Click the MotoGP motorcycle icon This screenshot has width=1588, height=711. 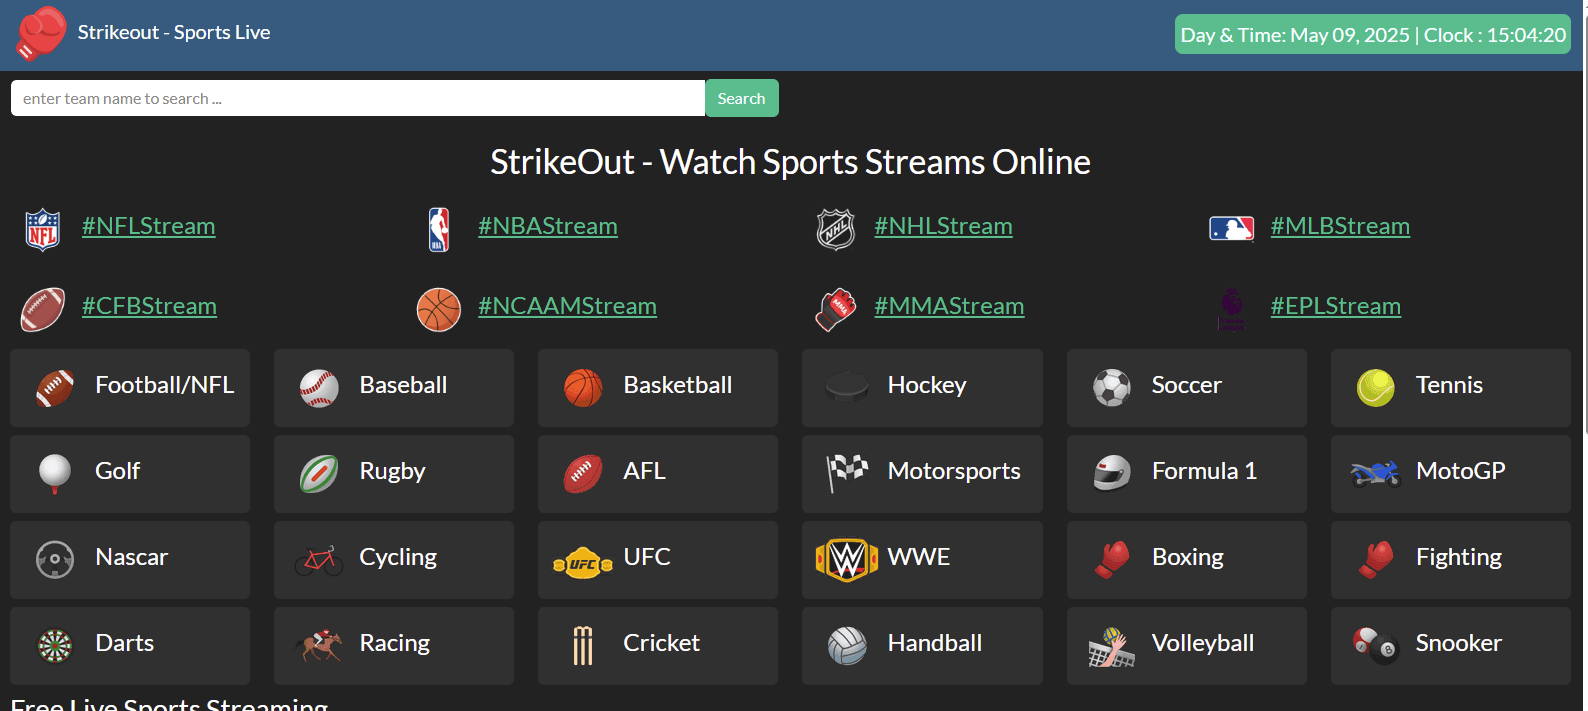[1376, 473]
